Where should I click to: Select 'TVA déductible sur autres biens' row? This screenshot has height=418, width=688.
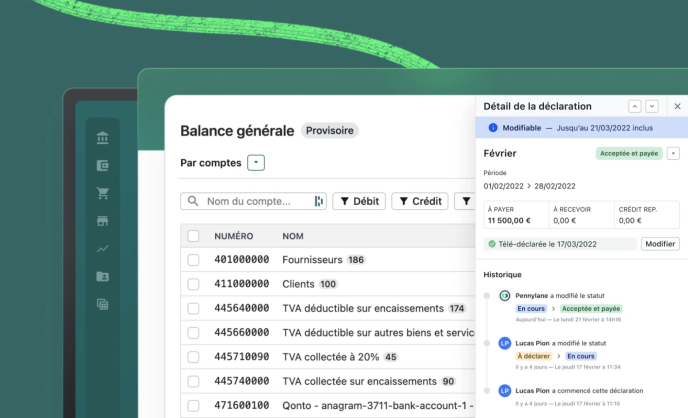378,332
